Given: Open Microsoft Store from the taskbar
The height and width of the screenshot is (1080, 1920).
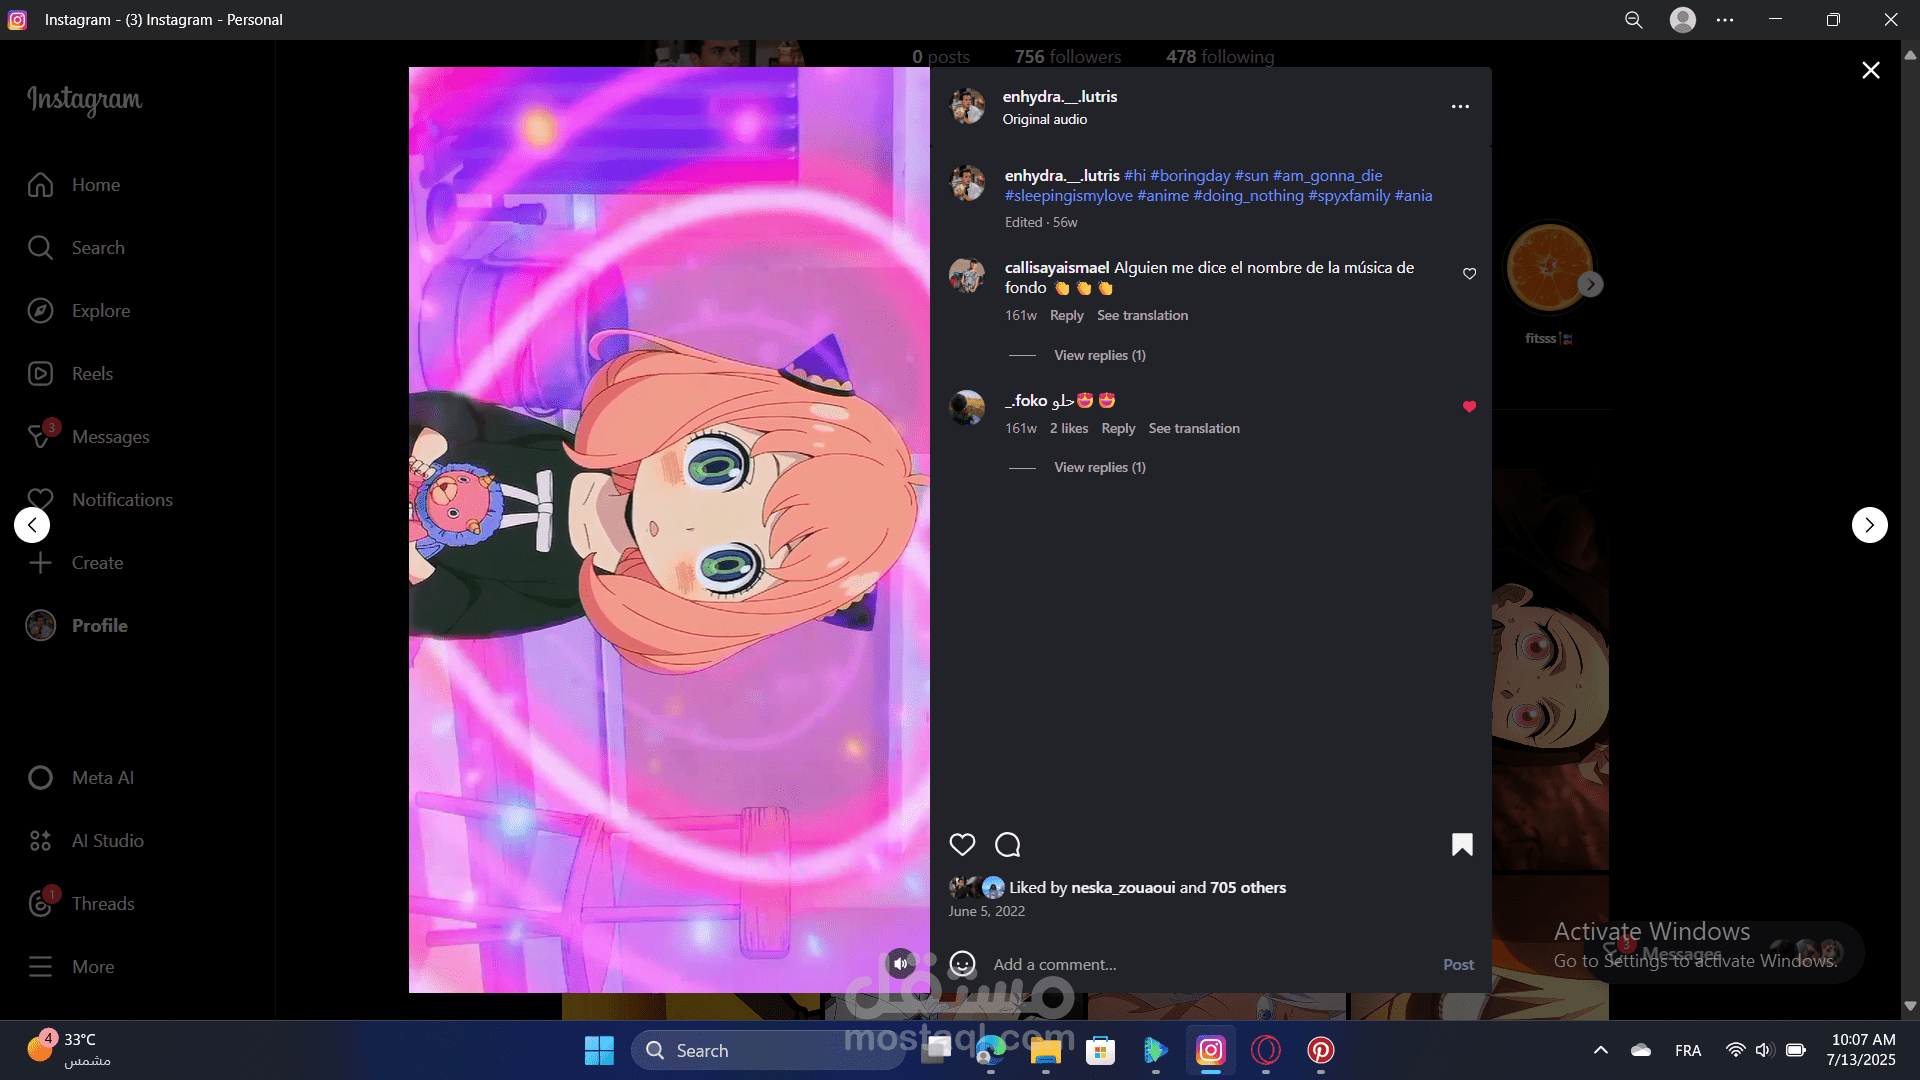Looking at the screenshot, I should pos(1100,1050).
